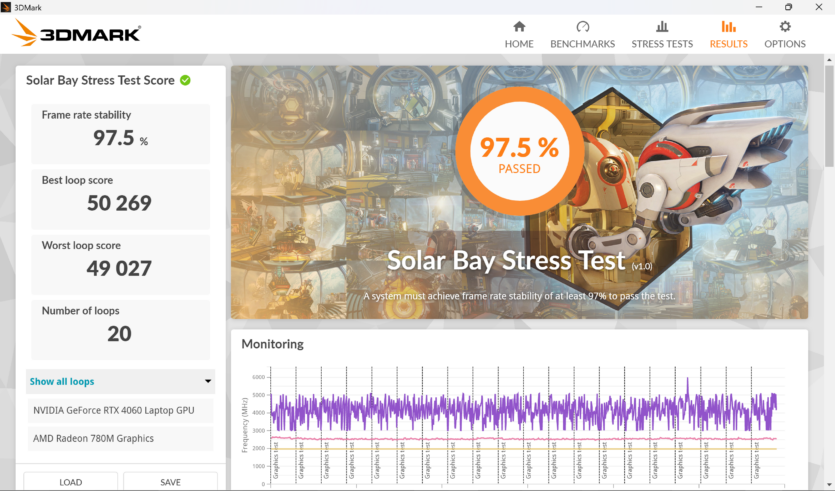Screen dimensions: 835x491
Task: Open the OPTIONS tab label
Action: coord(785,44)
